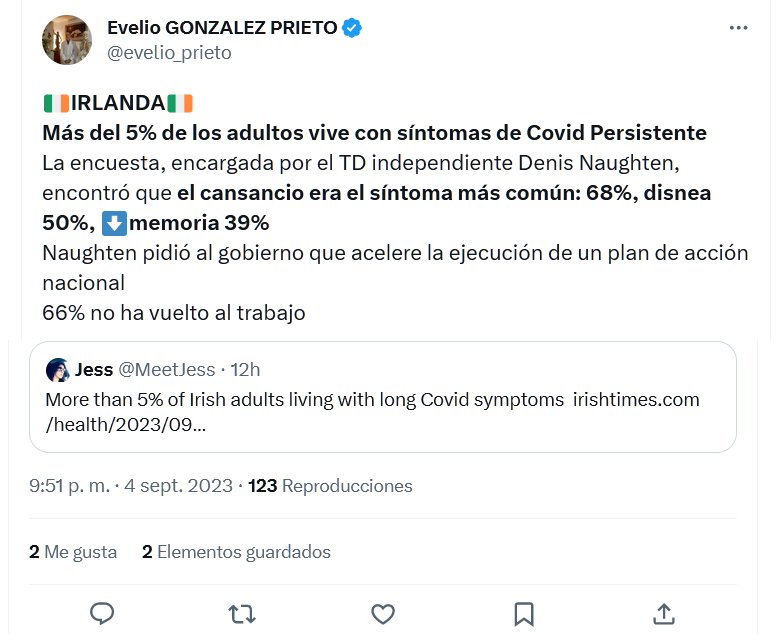The image size is (782, 634).
Task: Click the blue verified badge
Action: point(353,28)
